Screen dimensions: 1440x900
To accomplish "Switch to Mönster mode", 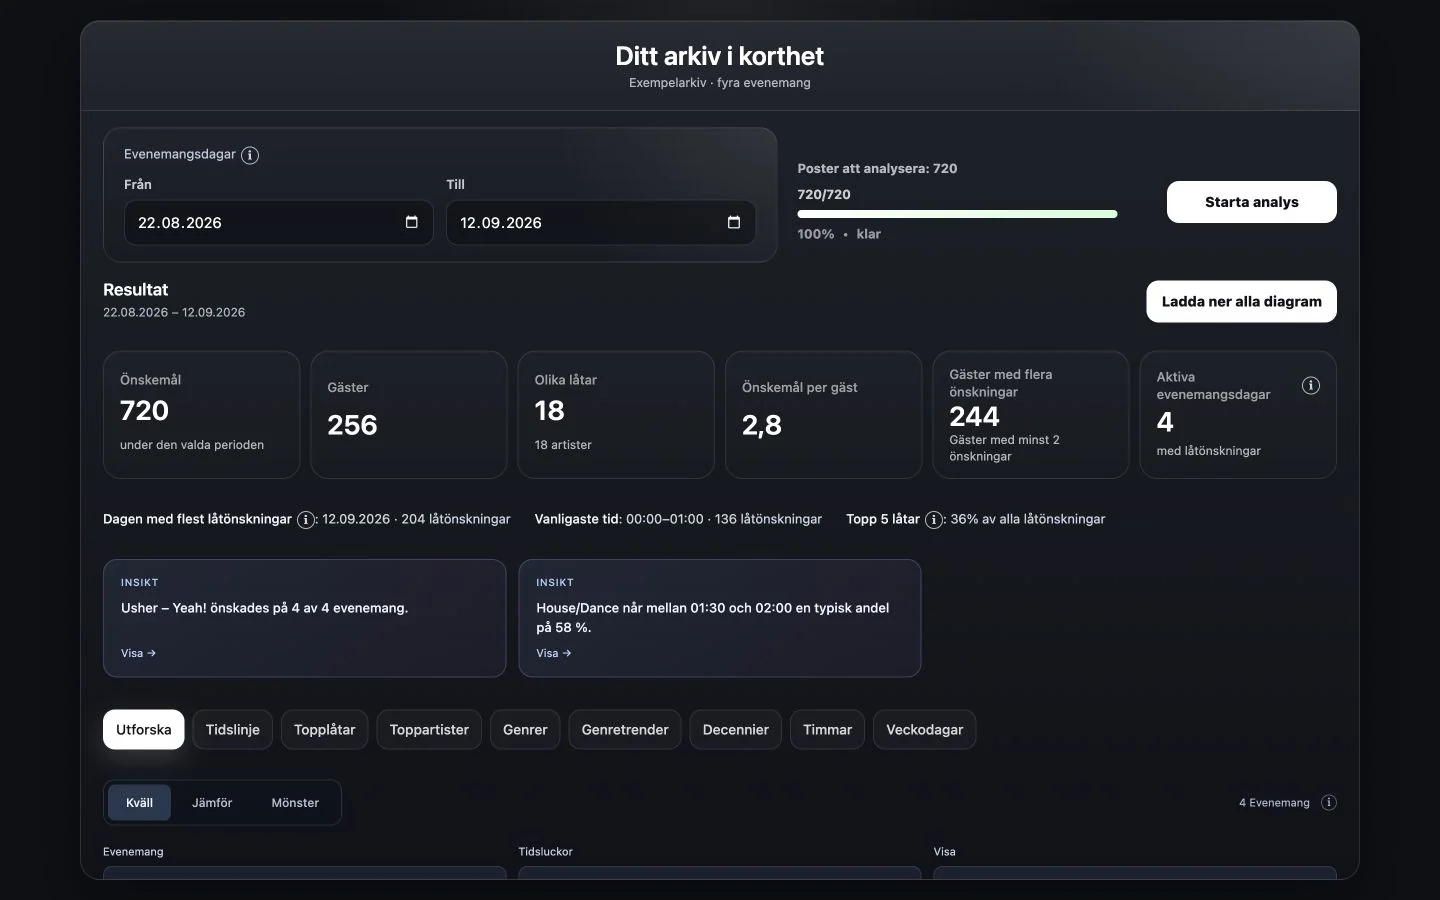I will [x=295, y=803].
